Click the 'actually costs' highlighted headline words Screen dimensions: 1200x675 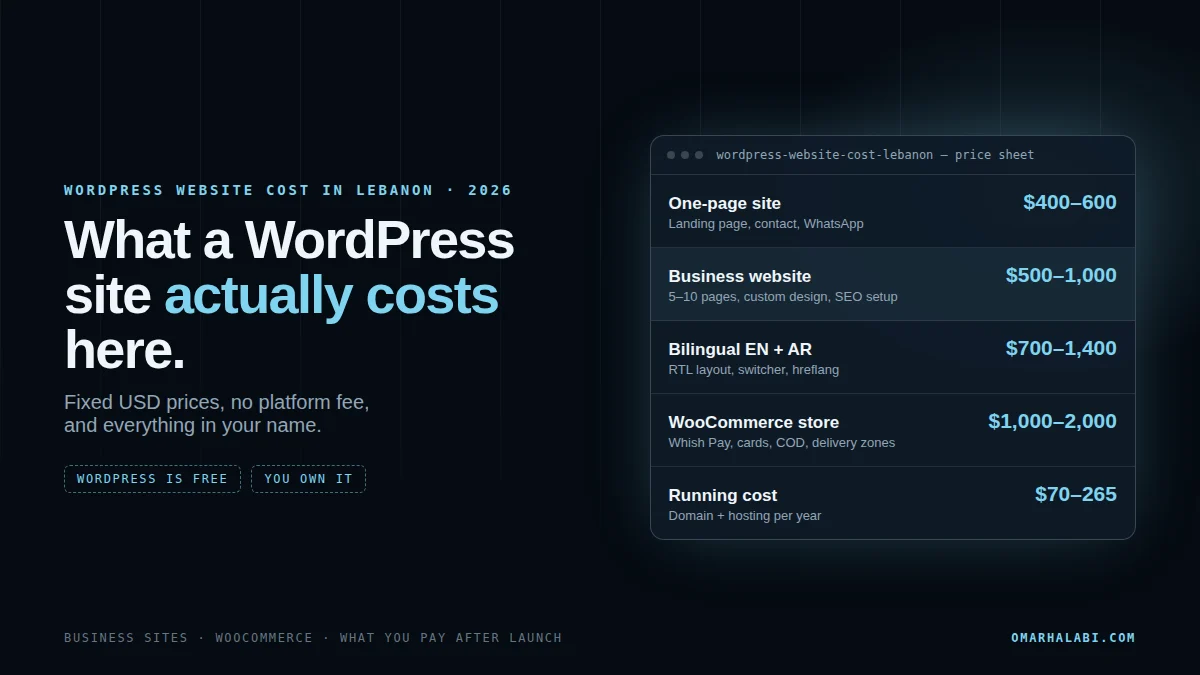[x=331, y=296]
